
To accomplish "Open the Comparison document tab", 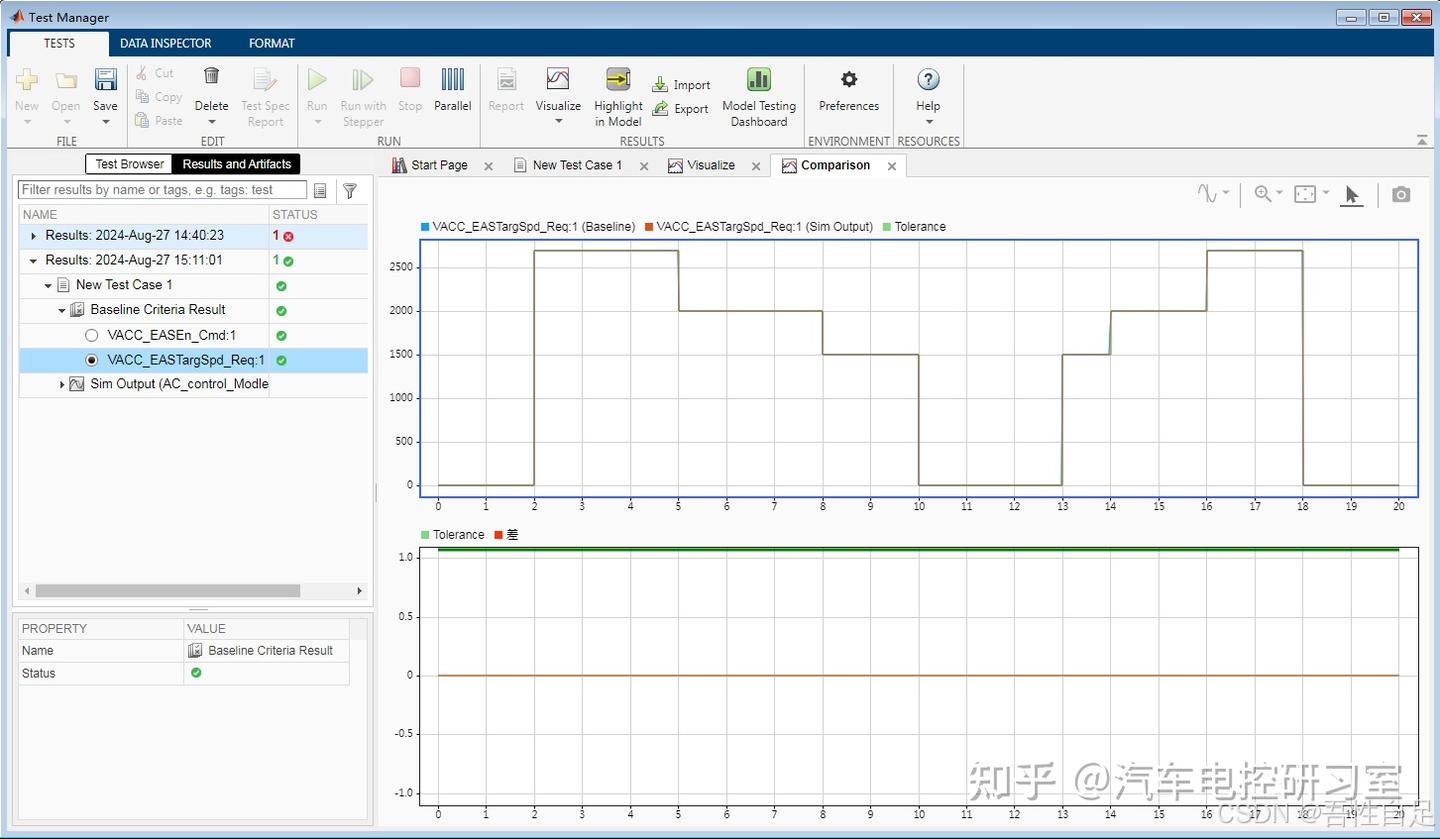I will tap(835, 165).
